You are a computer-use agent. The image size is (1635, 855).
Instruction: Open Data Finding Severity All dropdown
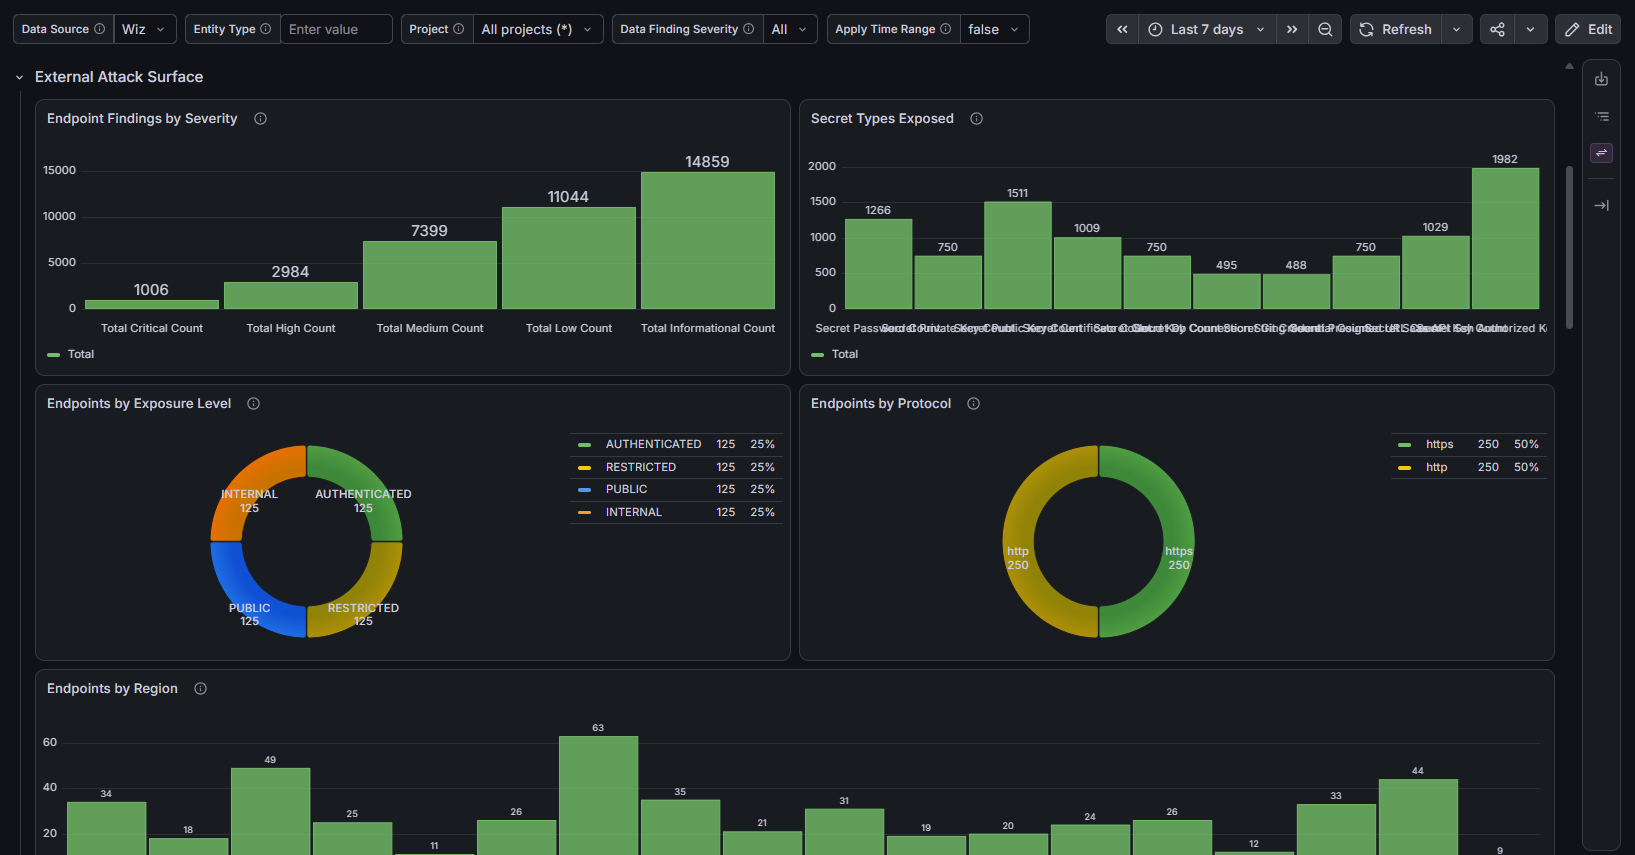point(790,29)
